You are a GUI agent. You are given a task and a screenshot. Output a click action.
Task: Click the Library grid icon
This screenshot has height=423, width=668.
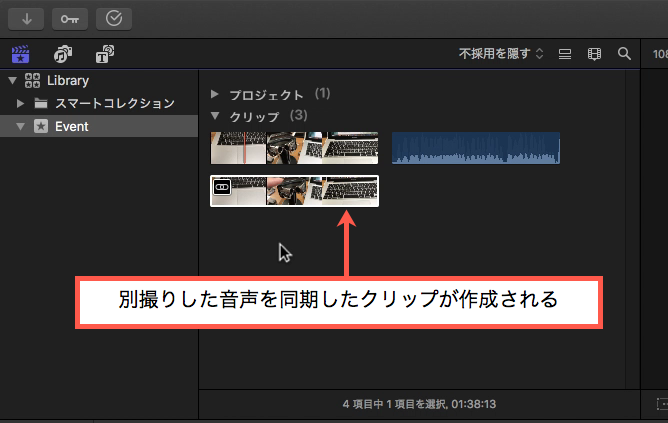pyautogui.click(x=32, y=80)
